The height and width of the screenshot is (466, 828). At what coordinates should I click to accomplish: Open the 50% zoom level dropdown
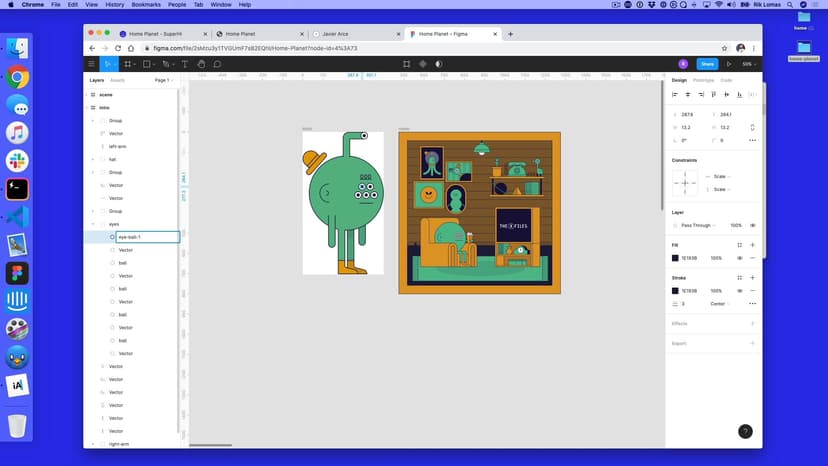point(748,64)
